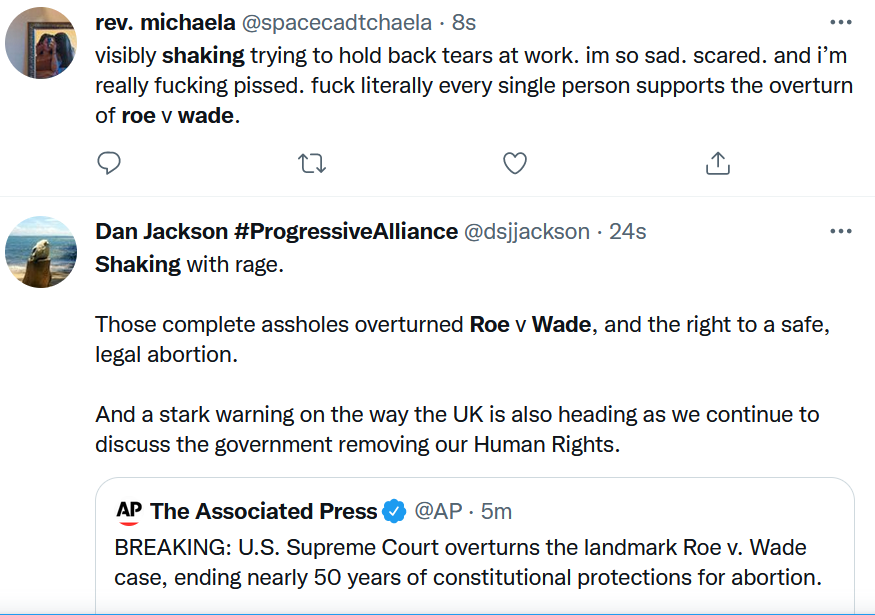This screenshot has height=615, width=875.
Task: Click the AP logo in the quoted tweet
Action: point(129,512)
